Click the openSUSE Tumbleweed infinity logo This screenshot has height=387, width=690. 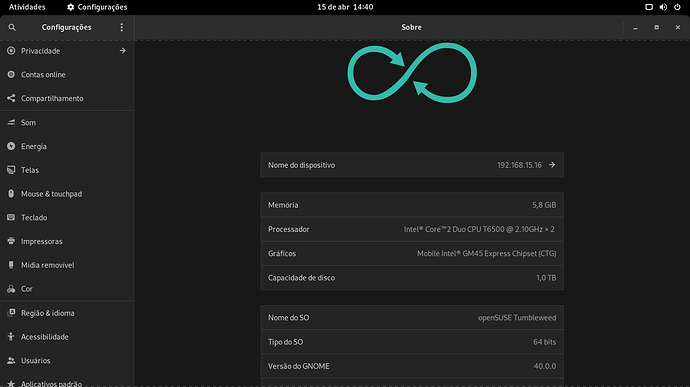click(x=412, y=73)
